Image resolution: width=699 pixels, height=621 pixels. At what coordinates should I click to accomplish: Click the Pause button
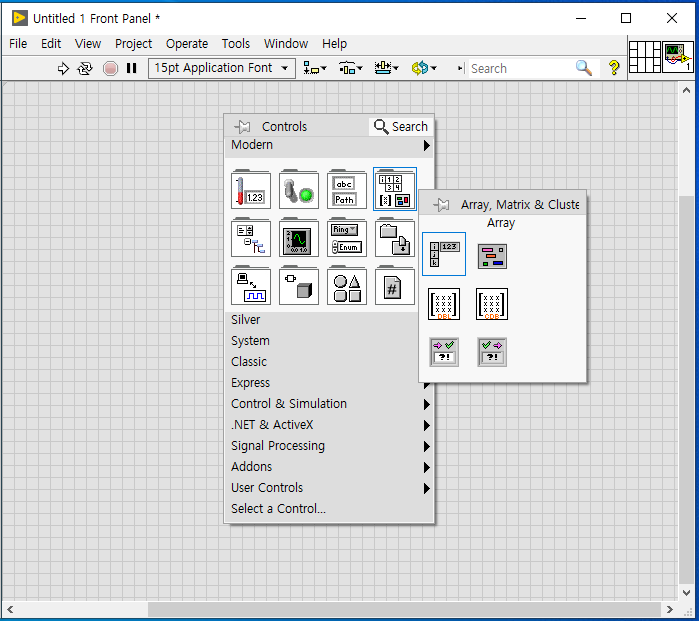pos(132,68)
